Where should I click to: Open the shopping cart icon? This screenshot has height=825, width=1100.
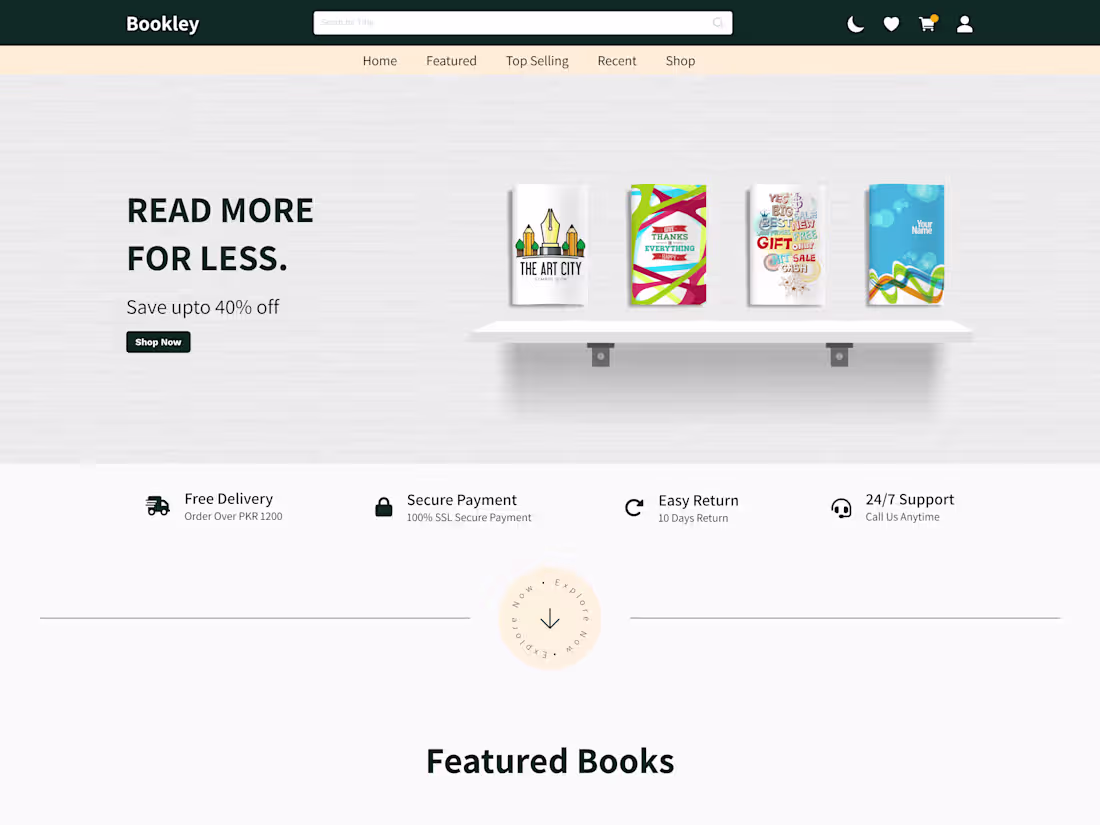[x=927, y=24]
